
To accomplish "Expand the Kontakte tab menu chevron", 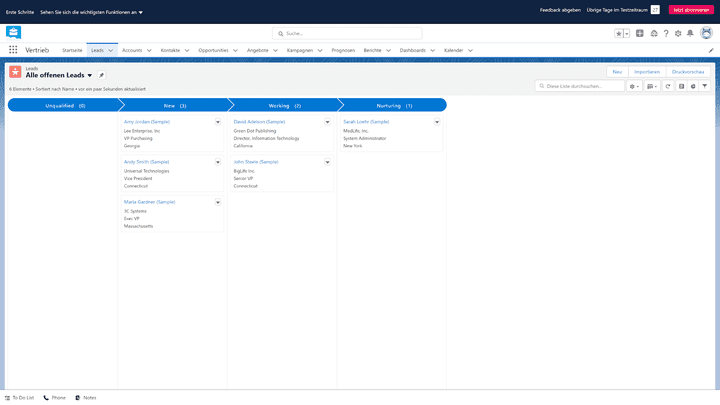I will tap(187, 51).
